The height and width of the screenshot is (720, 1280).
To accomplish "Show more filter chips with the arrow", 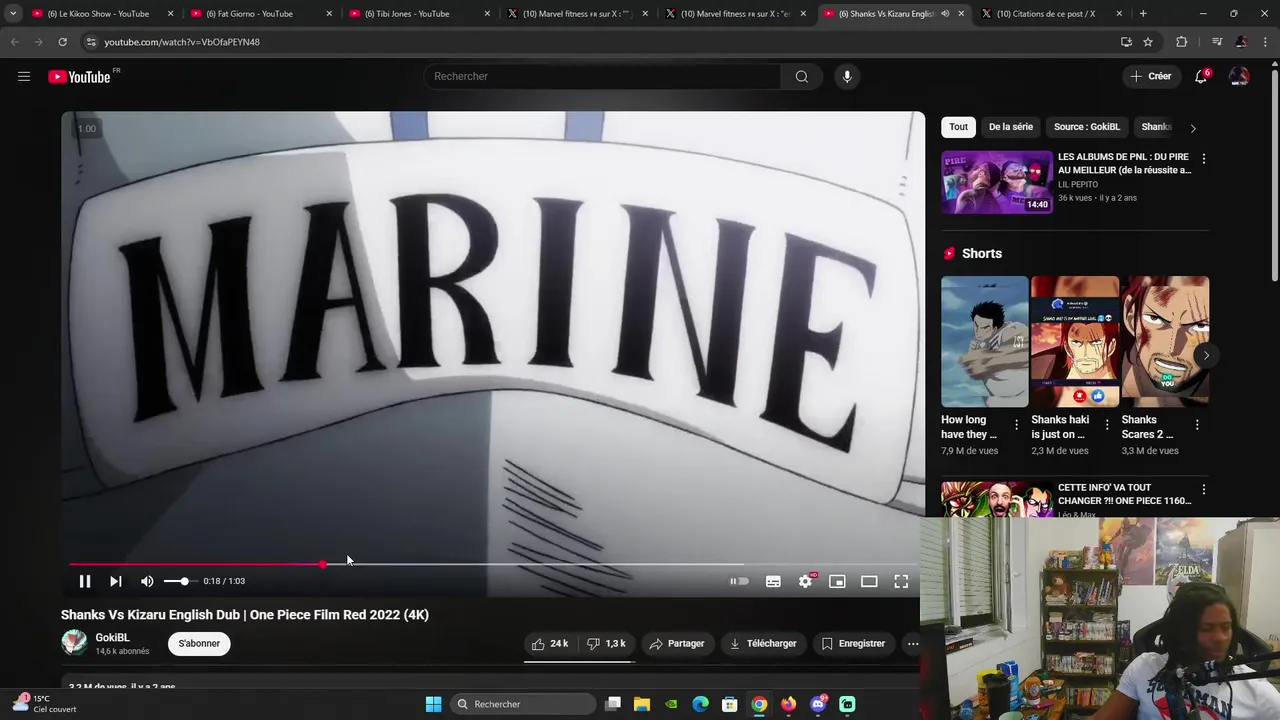I will tap(1192, 128).
